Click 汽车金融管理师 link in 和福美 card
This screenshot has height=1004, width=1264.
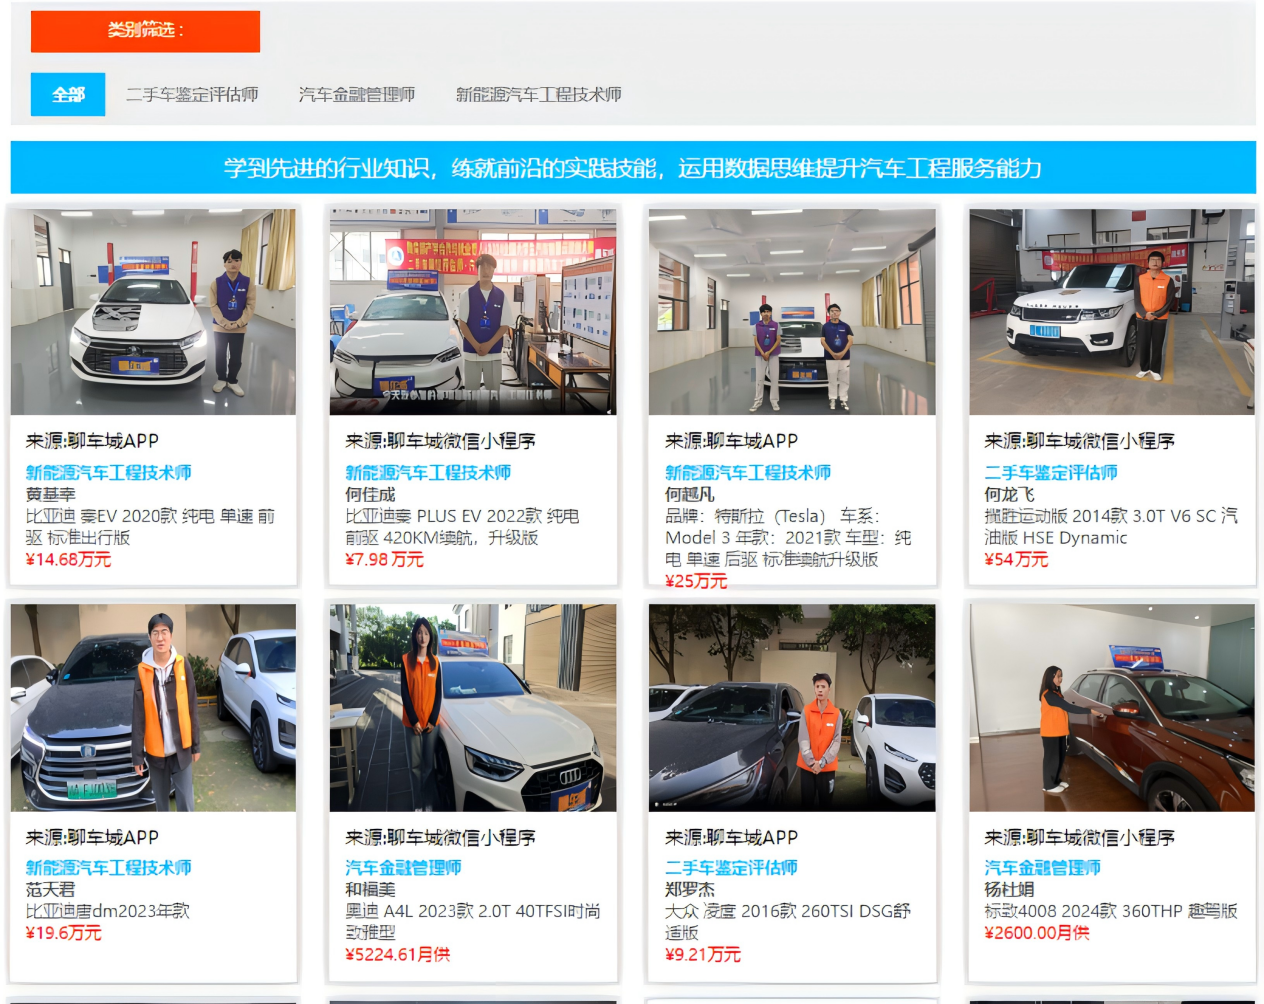click(x=403, y=868)
